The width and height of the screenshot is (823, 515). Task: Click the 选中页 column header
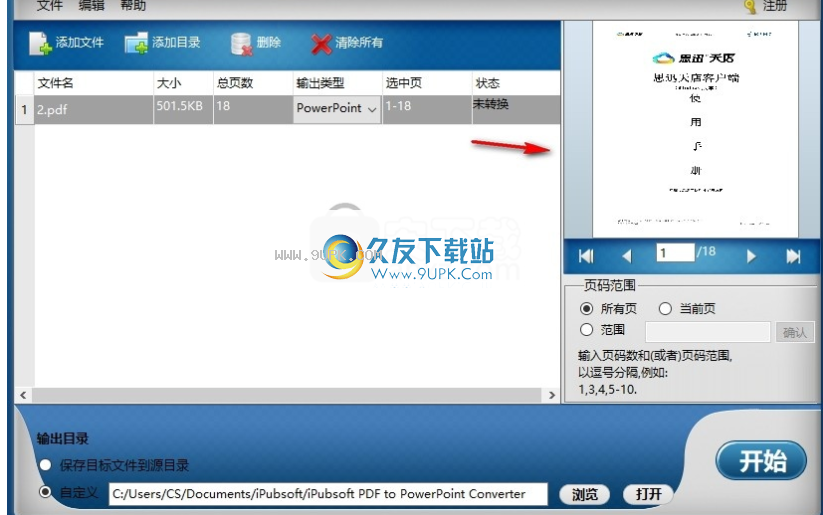click(427, 83)
